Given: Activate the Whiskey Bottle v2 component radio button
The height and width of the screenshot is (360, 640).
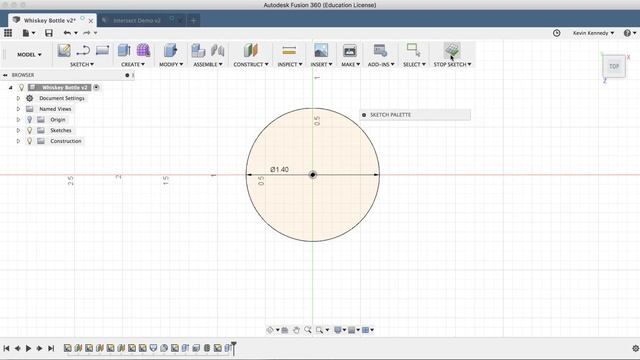Looking at the screenshot, I should click(x=96, y=87).
